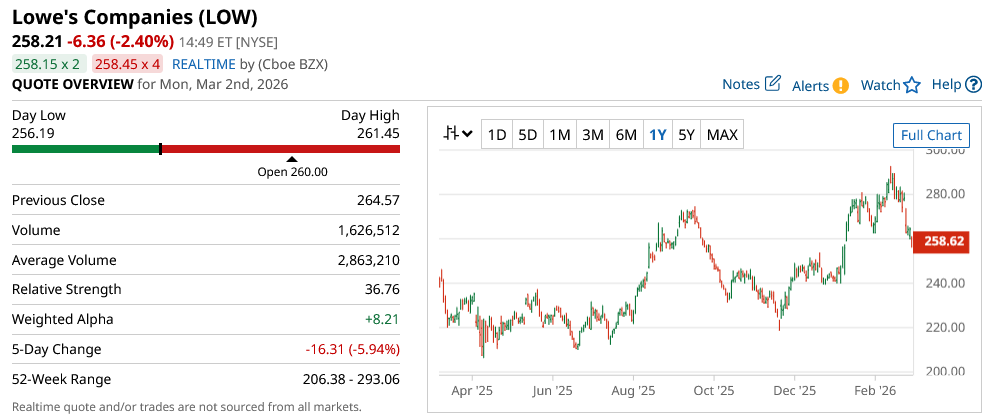This screenshot has height=418, width=990.
Task: Show the MAX chart range
Action: pos(722,135)
